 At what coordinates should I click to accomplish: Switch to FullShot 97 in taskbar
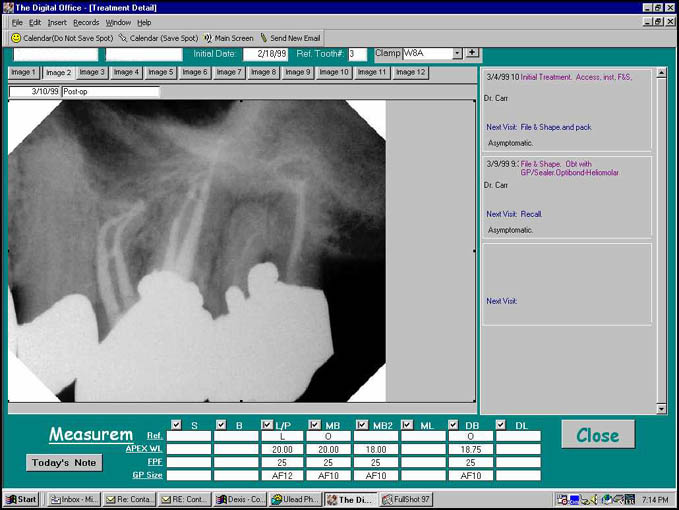pos(406,499)
